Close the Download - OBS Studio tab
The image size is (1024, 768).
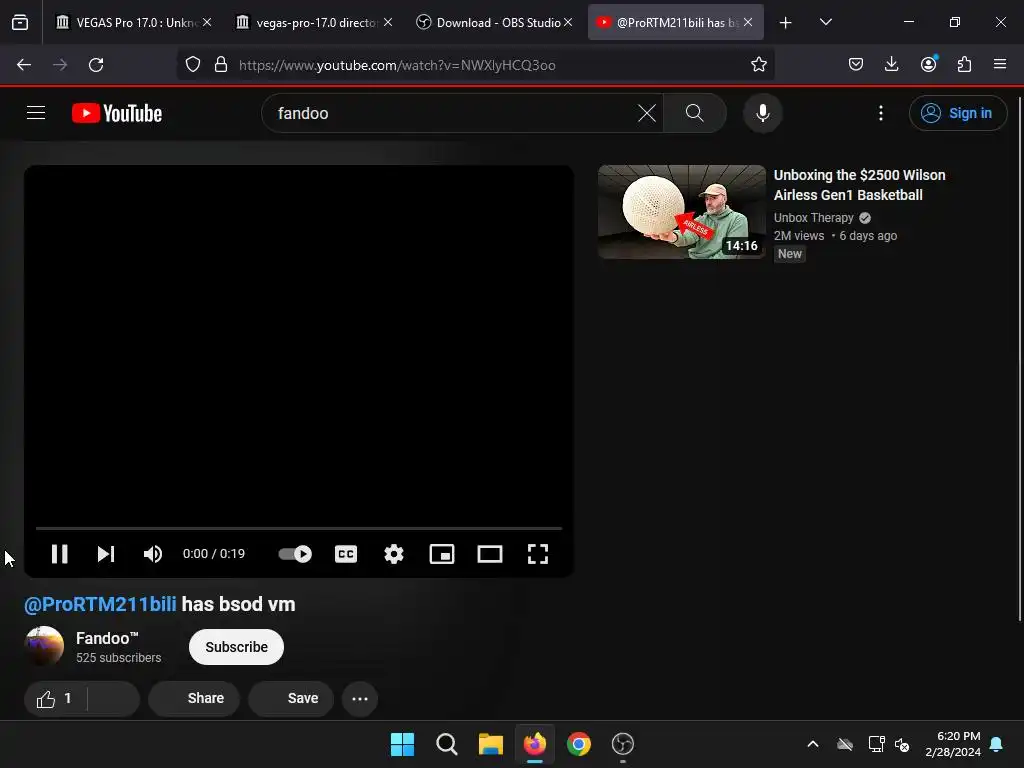click(x=568, y=22)
